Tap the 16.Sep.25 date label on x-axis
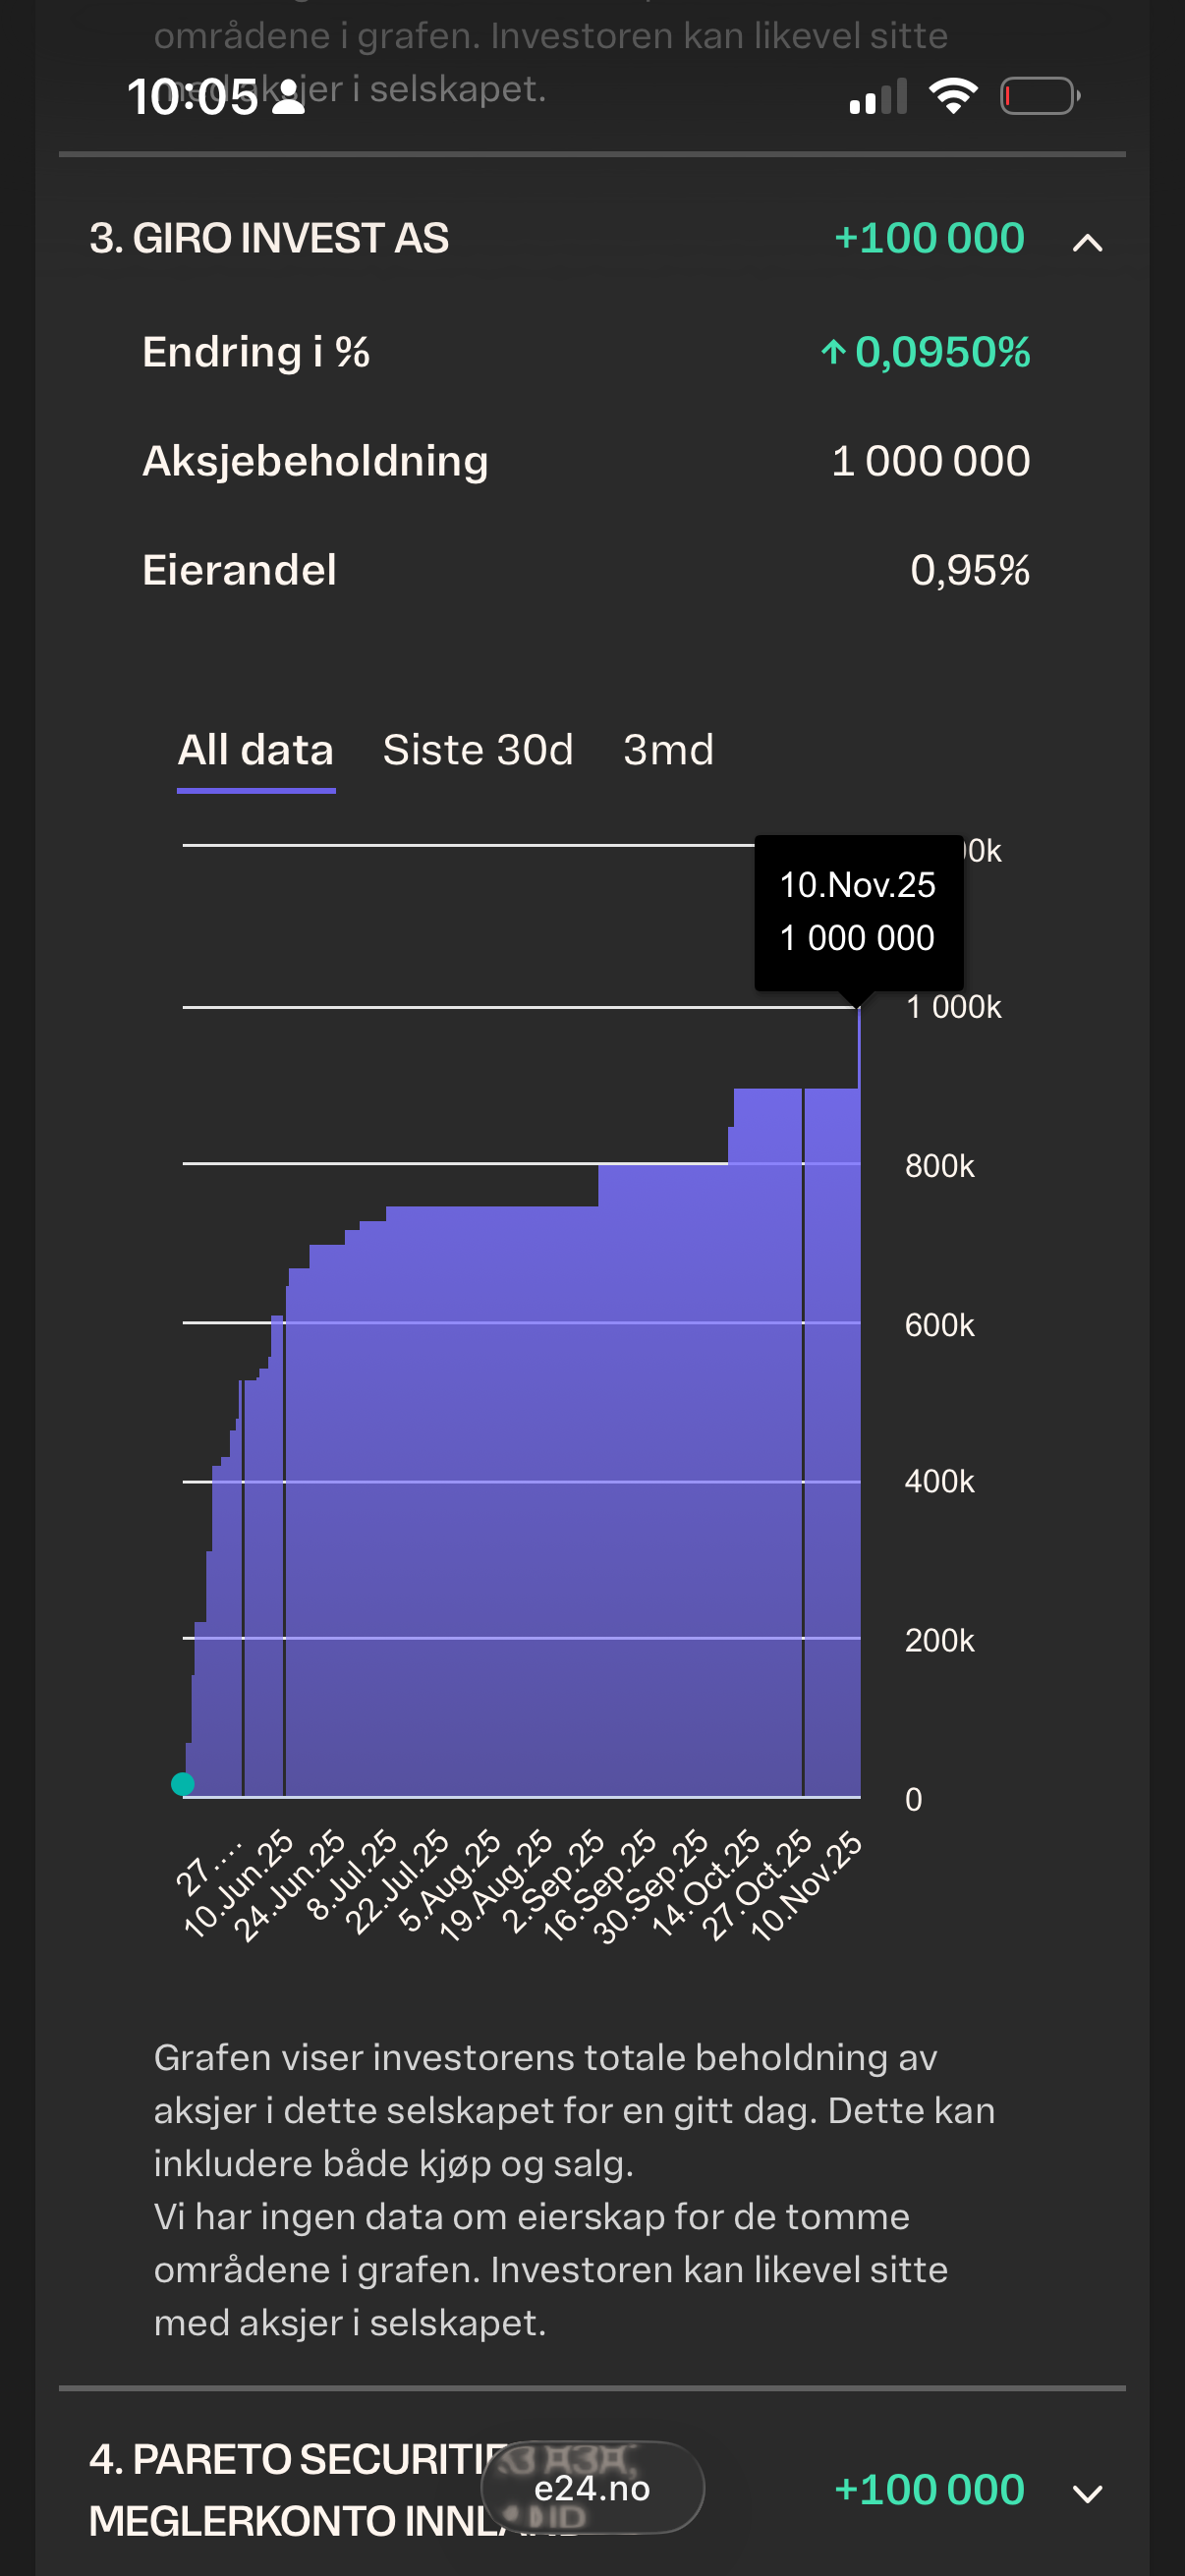Screen dimensions: 1185x2576 coord(600,1885)
